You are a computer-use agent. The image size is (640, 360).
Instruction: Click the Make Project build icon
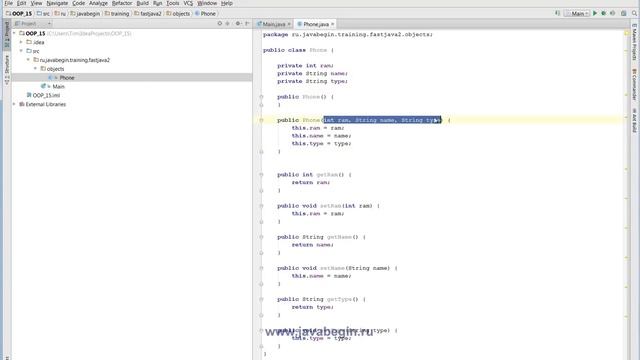point(558,13)
